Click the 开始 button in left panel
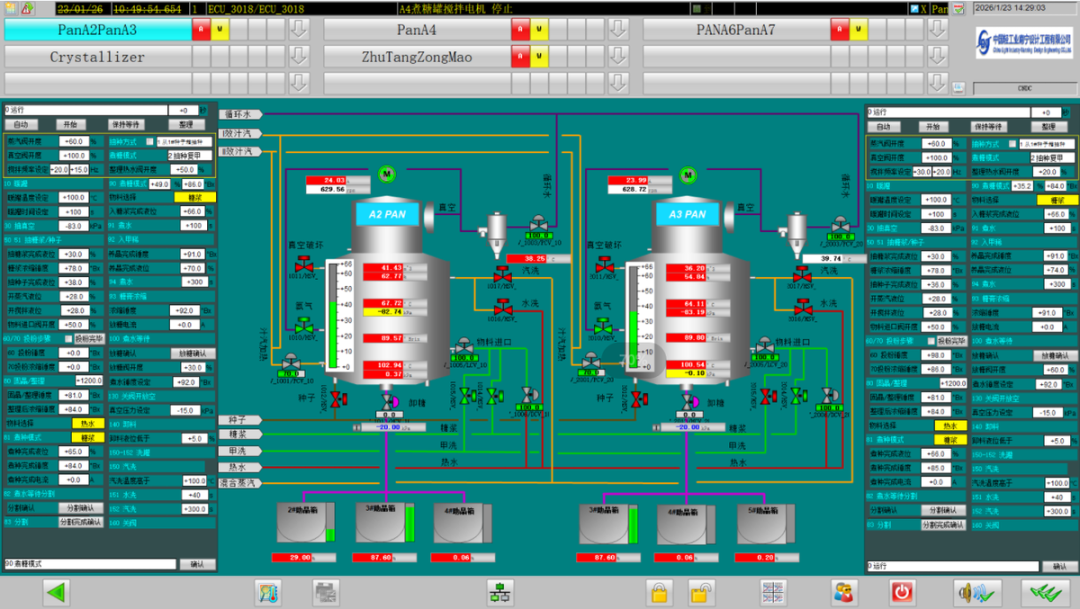The image size is (1080, 609). 71,125
